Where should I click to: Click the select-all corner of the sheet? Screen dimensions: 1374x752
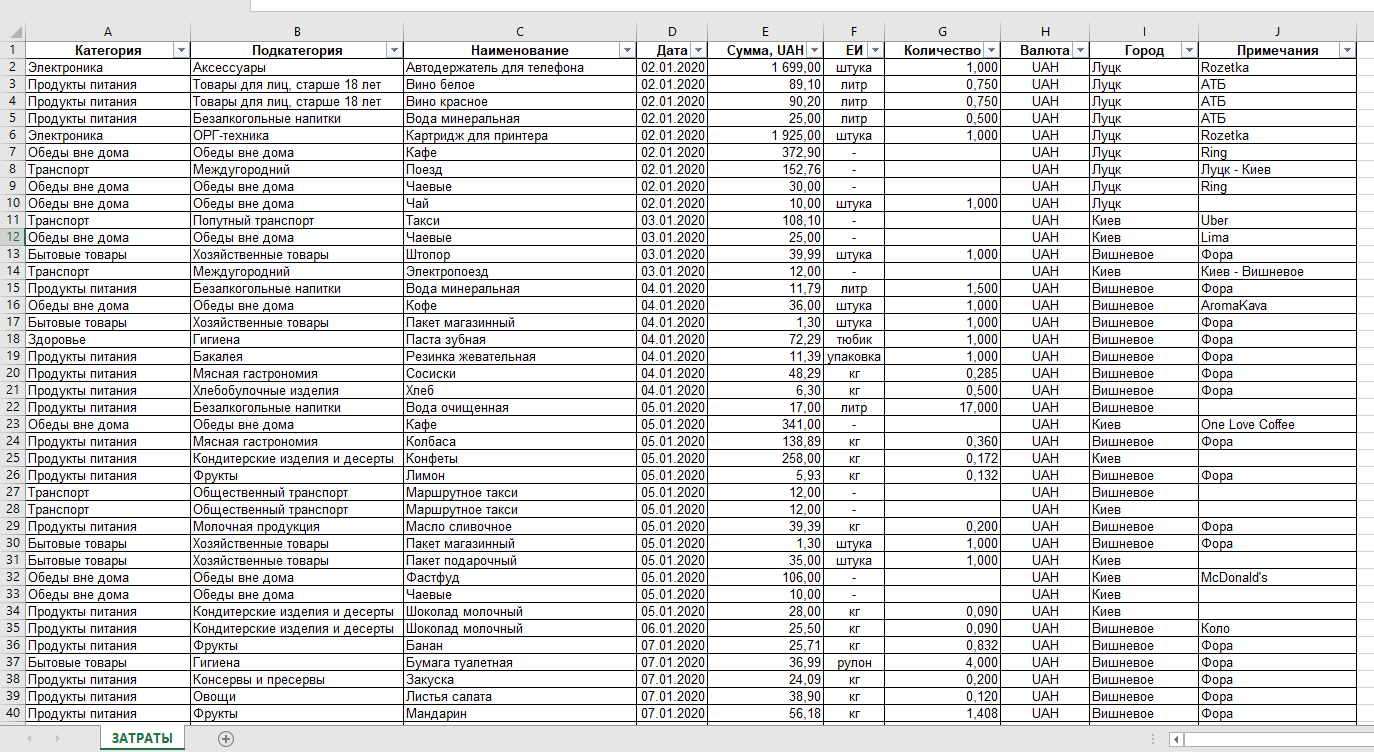(12, 32)
